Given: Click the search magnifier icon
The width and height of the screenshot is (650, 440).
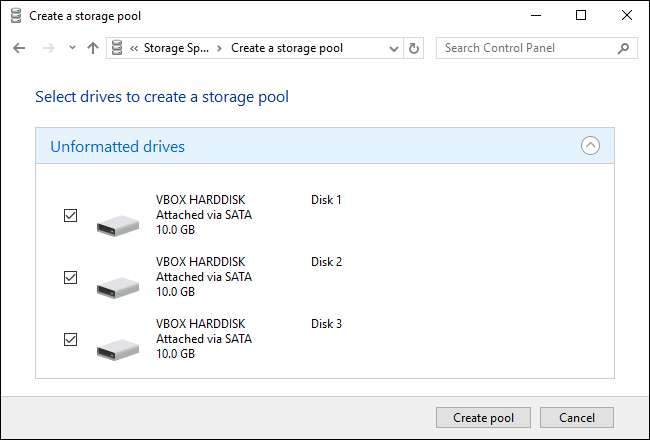Looking at the screenshot, I should (623, 48).
